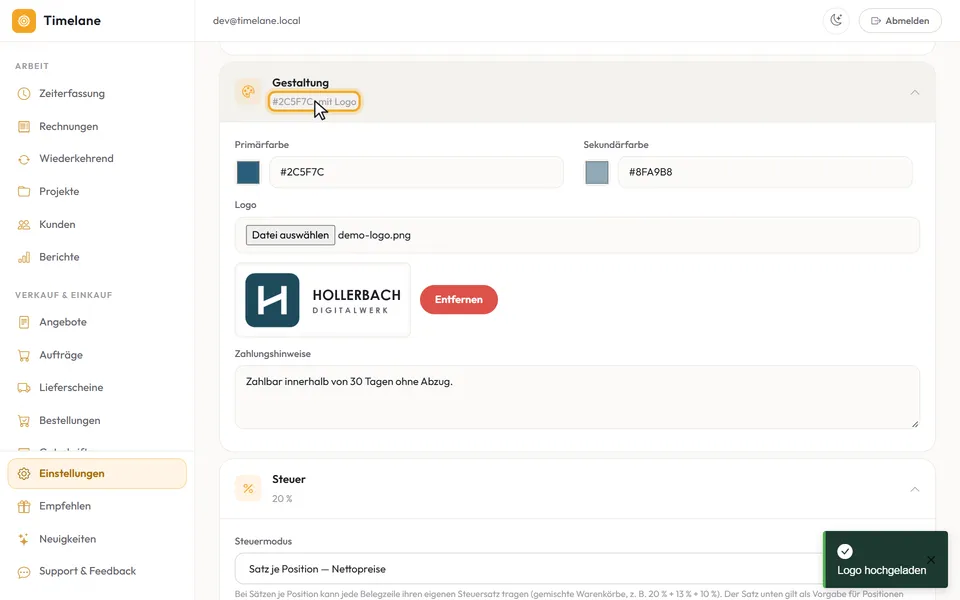The height and width of the screenshot is (600, 960).
Task: Click the Timelane logo icon
Action: tap(24, 21)
